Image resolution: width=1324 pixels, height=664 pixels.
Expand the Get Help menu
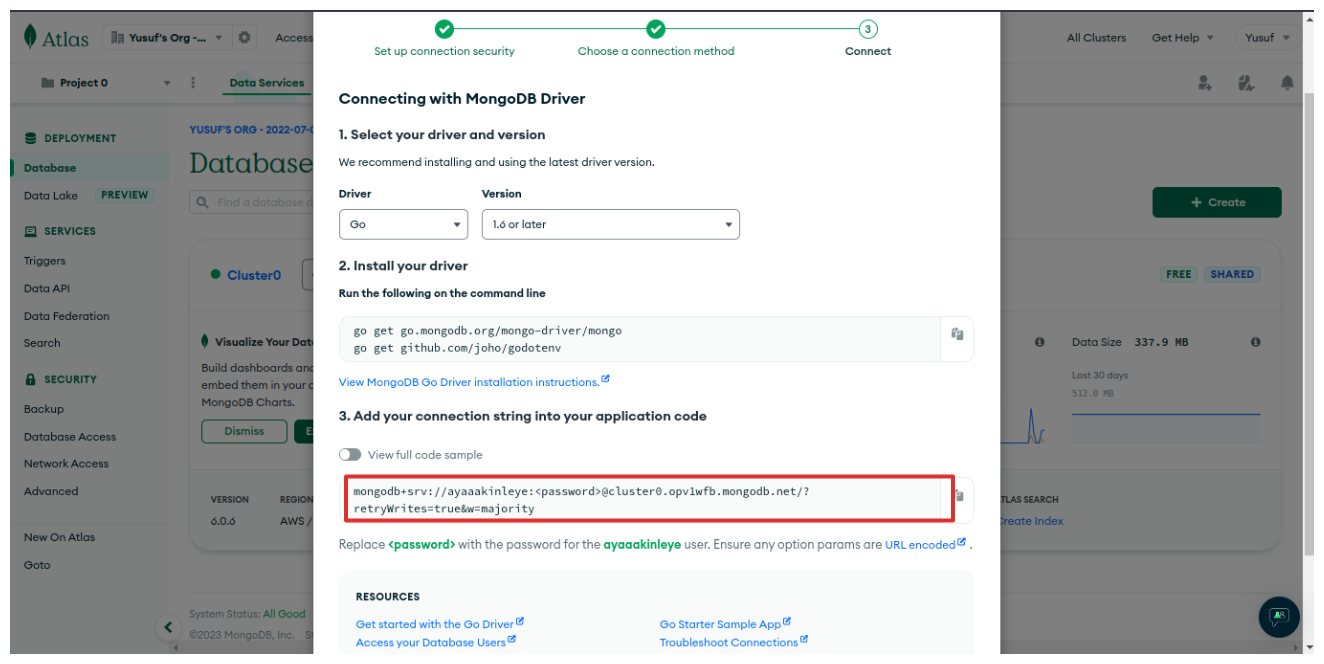tap(1182, 38)
